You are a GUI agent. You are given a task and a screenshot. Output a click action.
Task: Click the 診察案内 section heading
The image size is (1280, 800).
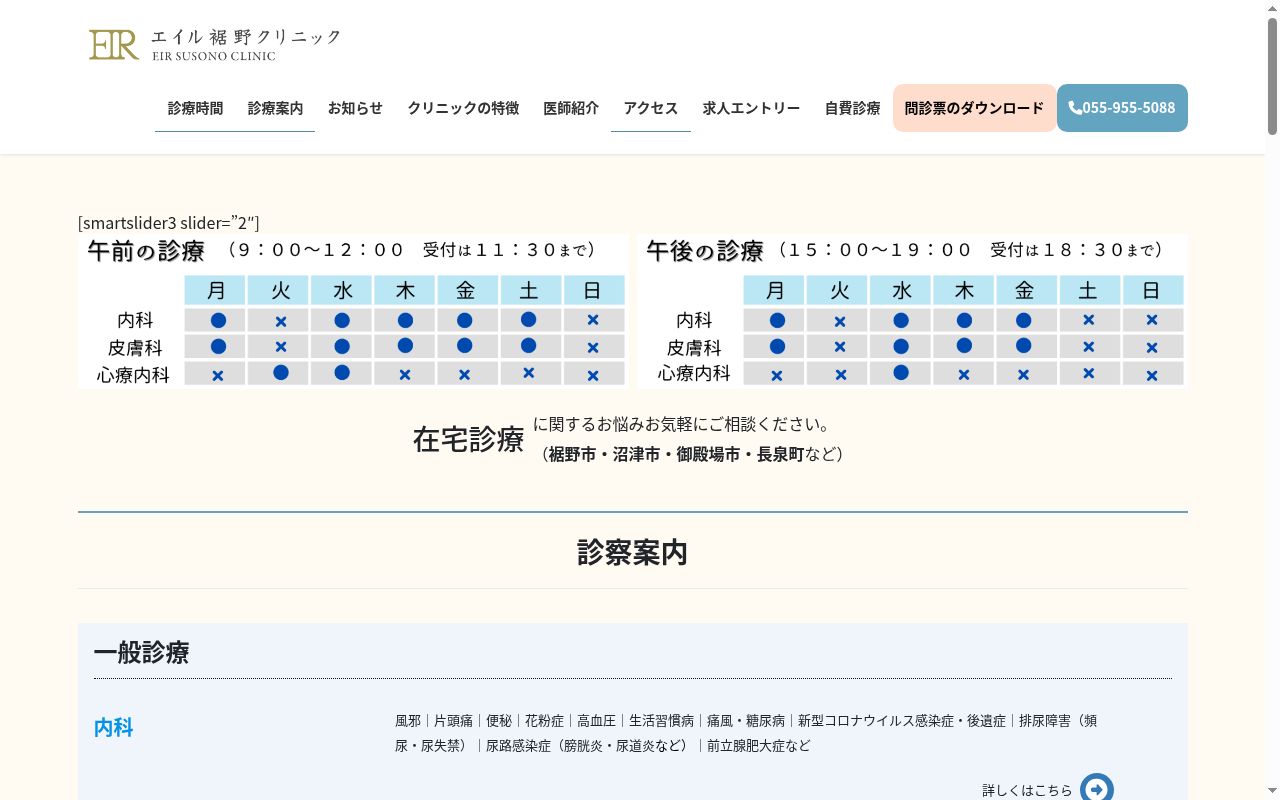coord(632,552)
